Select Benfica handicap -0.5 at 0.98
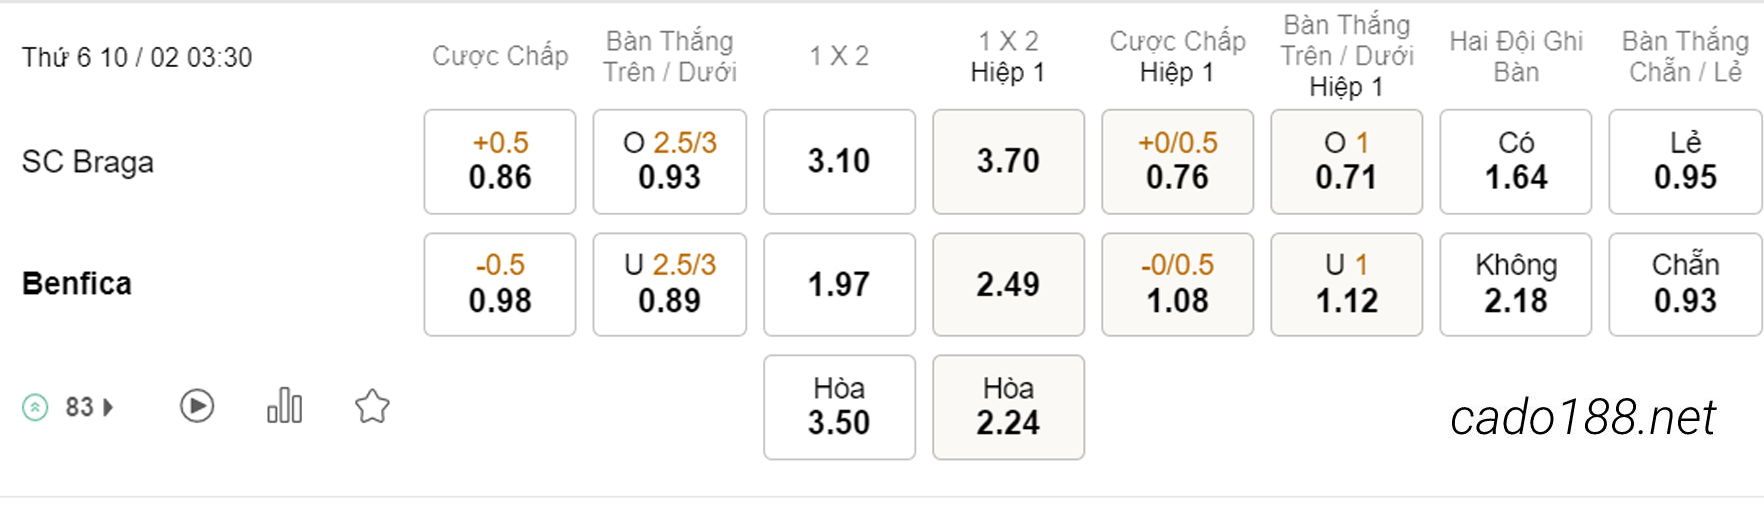Image resolution: width=1764 pixels, height=525 pixels. pos(500,284)
